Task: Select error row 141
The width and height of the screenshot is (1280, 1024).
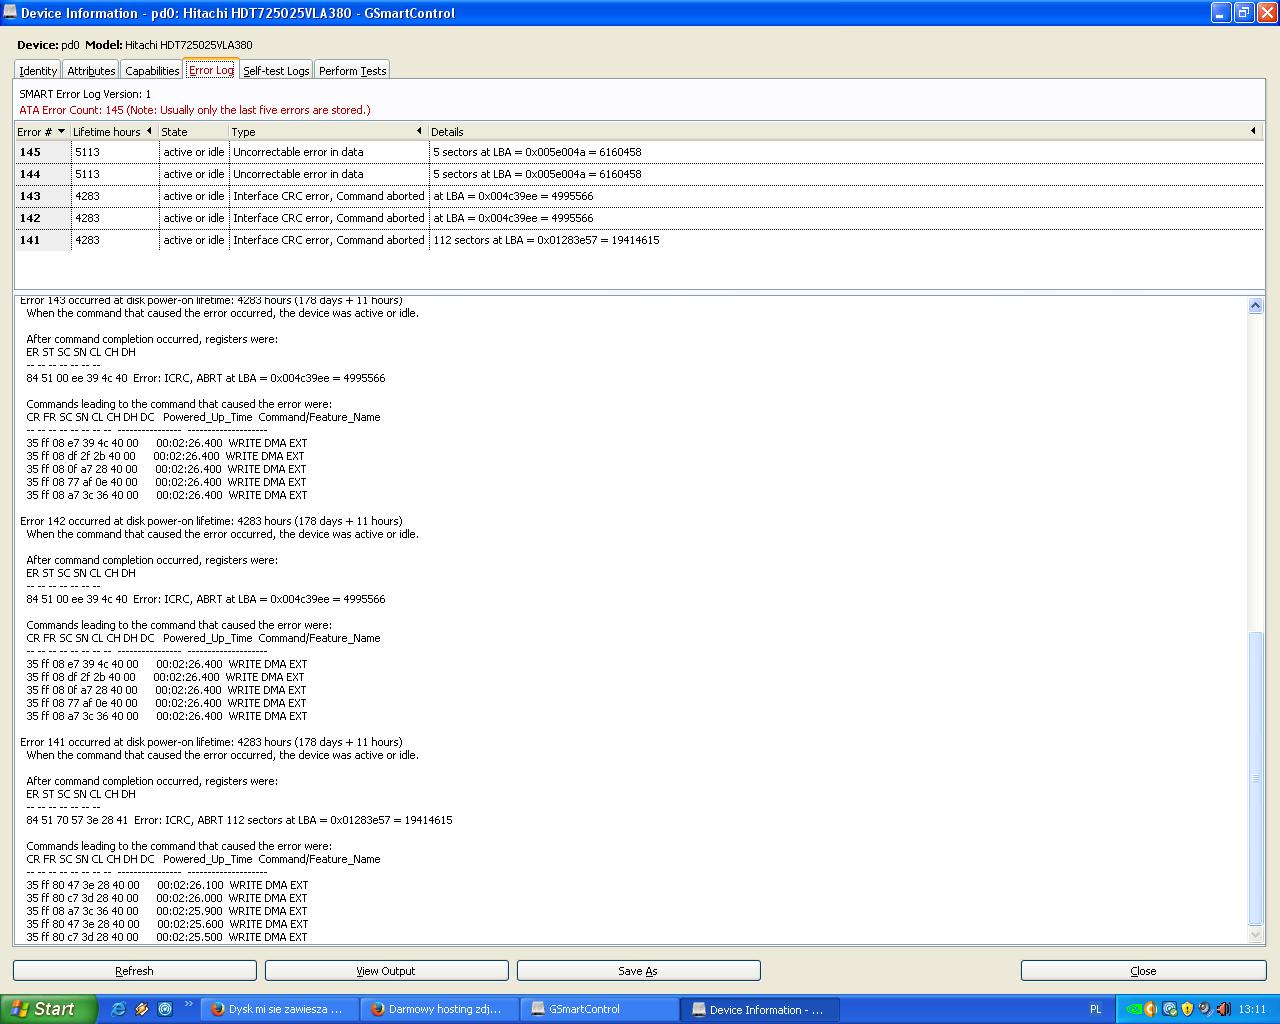Action: (639, 240)
